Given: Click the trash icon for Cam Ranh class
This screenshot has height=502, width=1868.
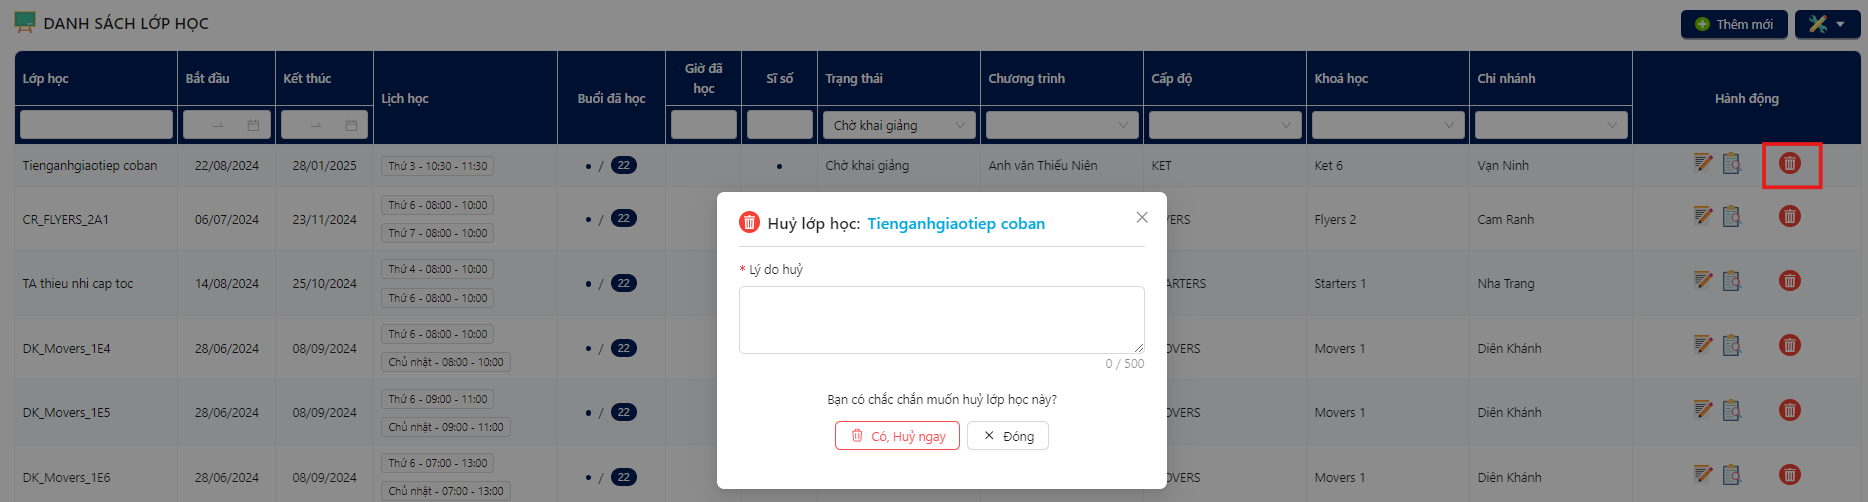Looking at the screenshot, I should pos(1790,216).
